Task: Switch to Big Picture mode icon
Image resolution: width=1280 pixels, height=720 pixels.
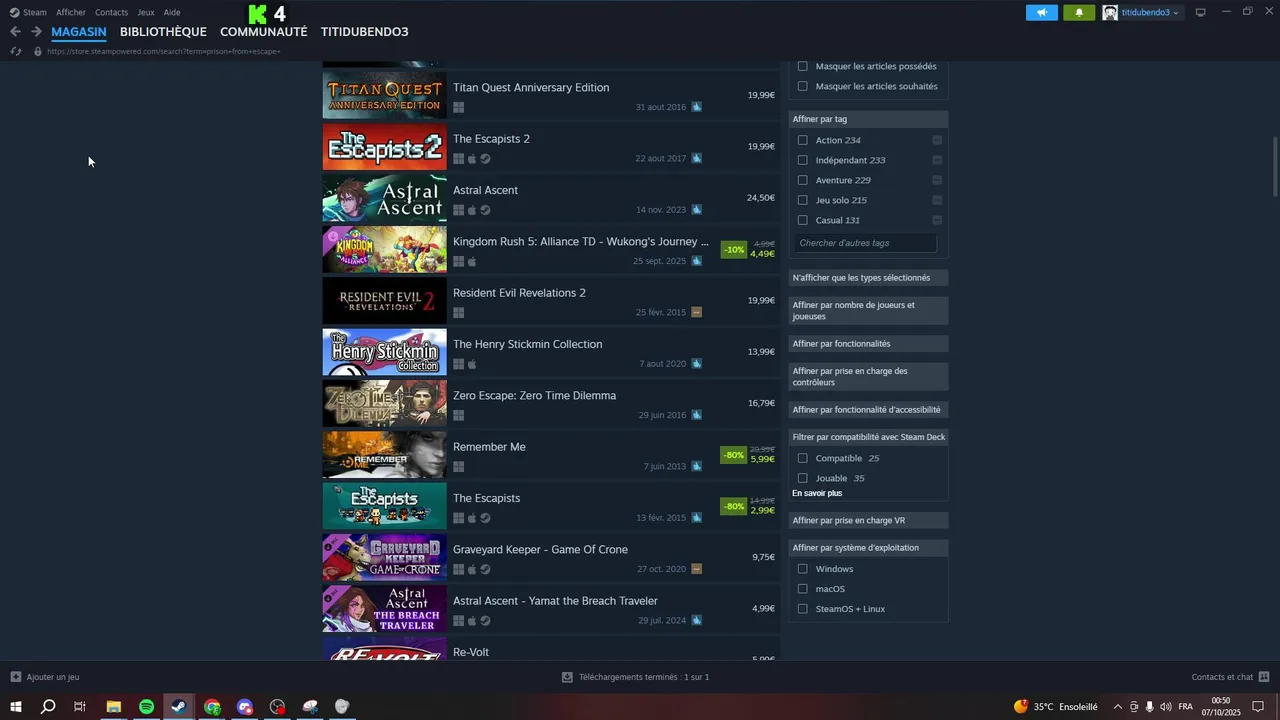Action: point(1200,13)
